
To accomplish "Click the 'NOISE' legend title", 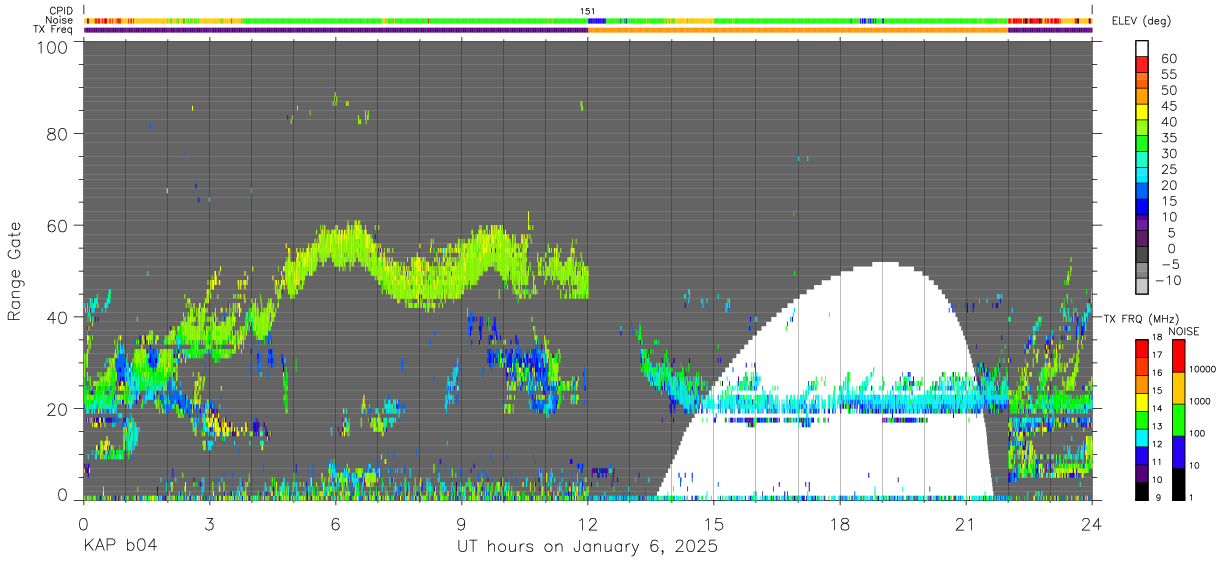I will pyautogui.click(x=1184, y=331).
